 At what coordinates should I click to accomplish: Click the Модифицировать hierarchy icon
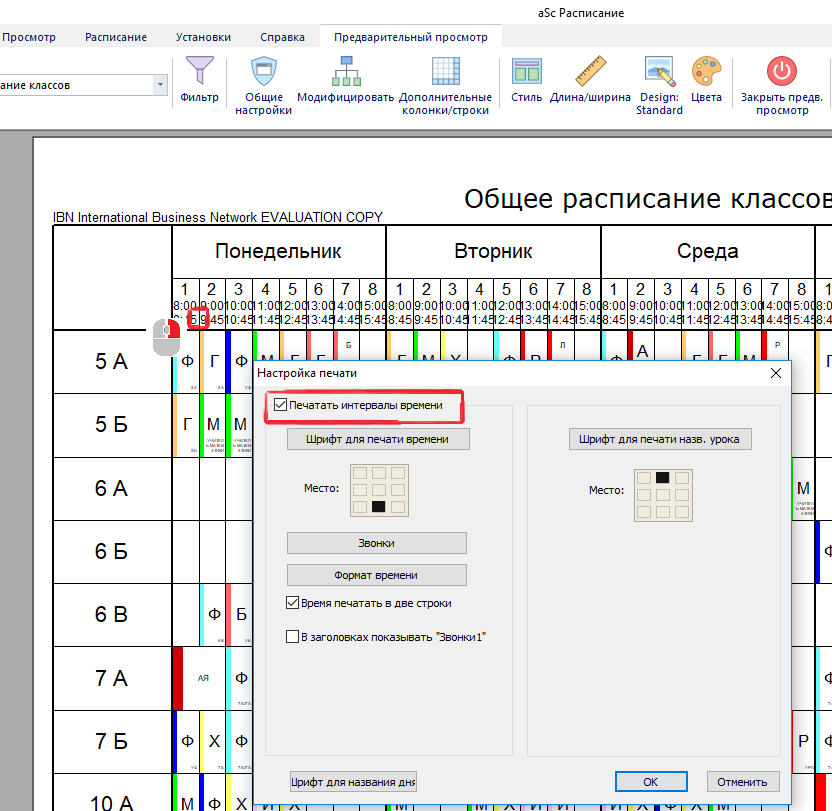[x=346, y=72]
